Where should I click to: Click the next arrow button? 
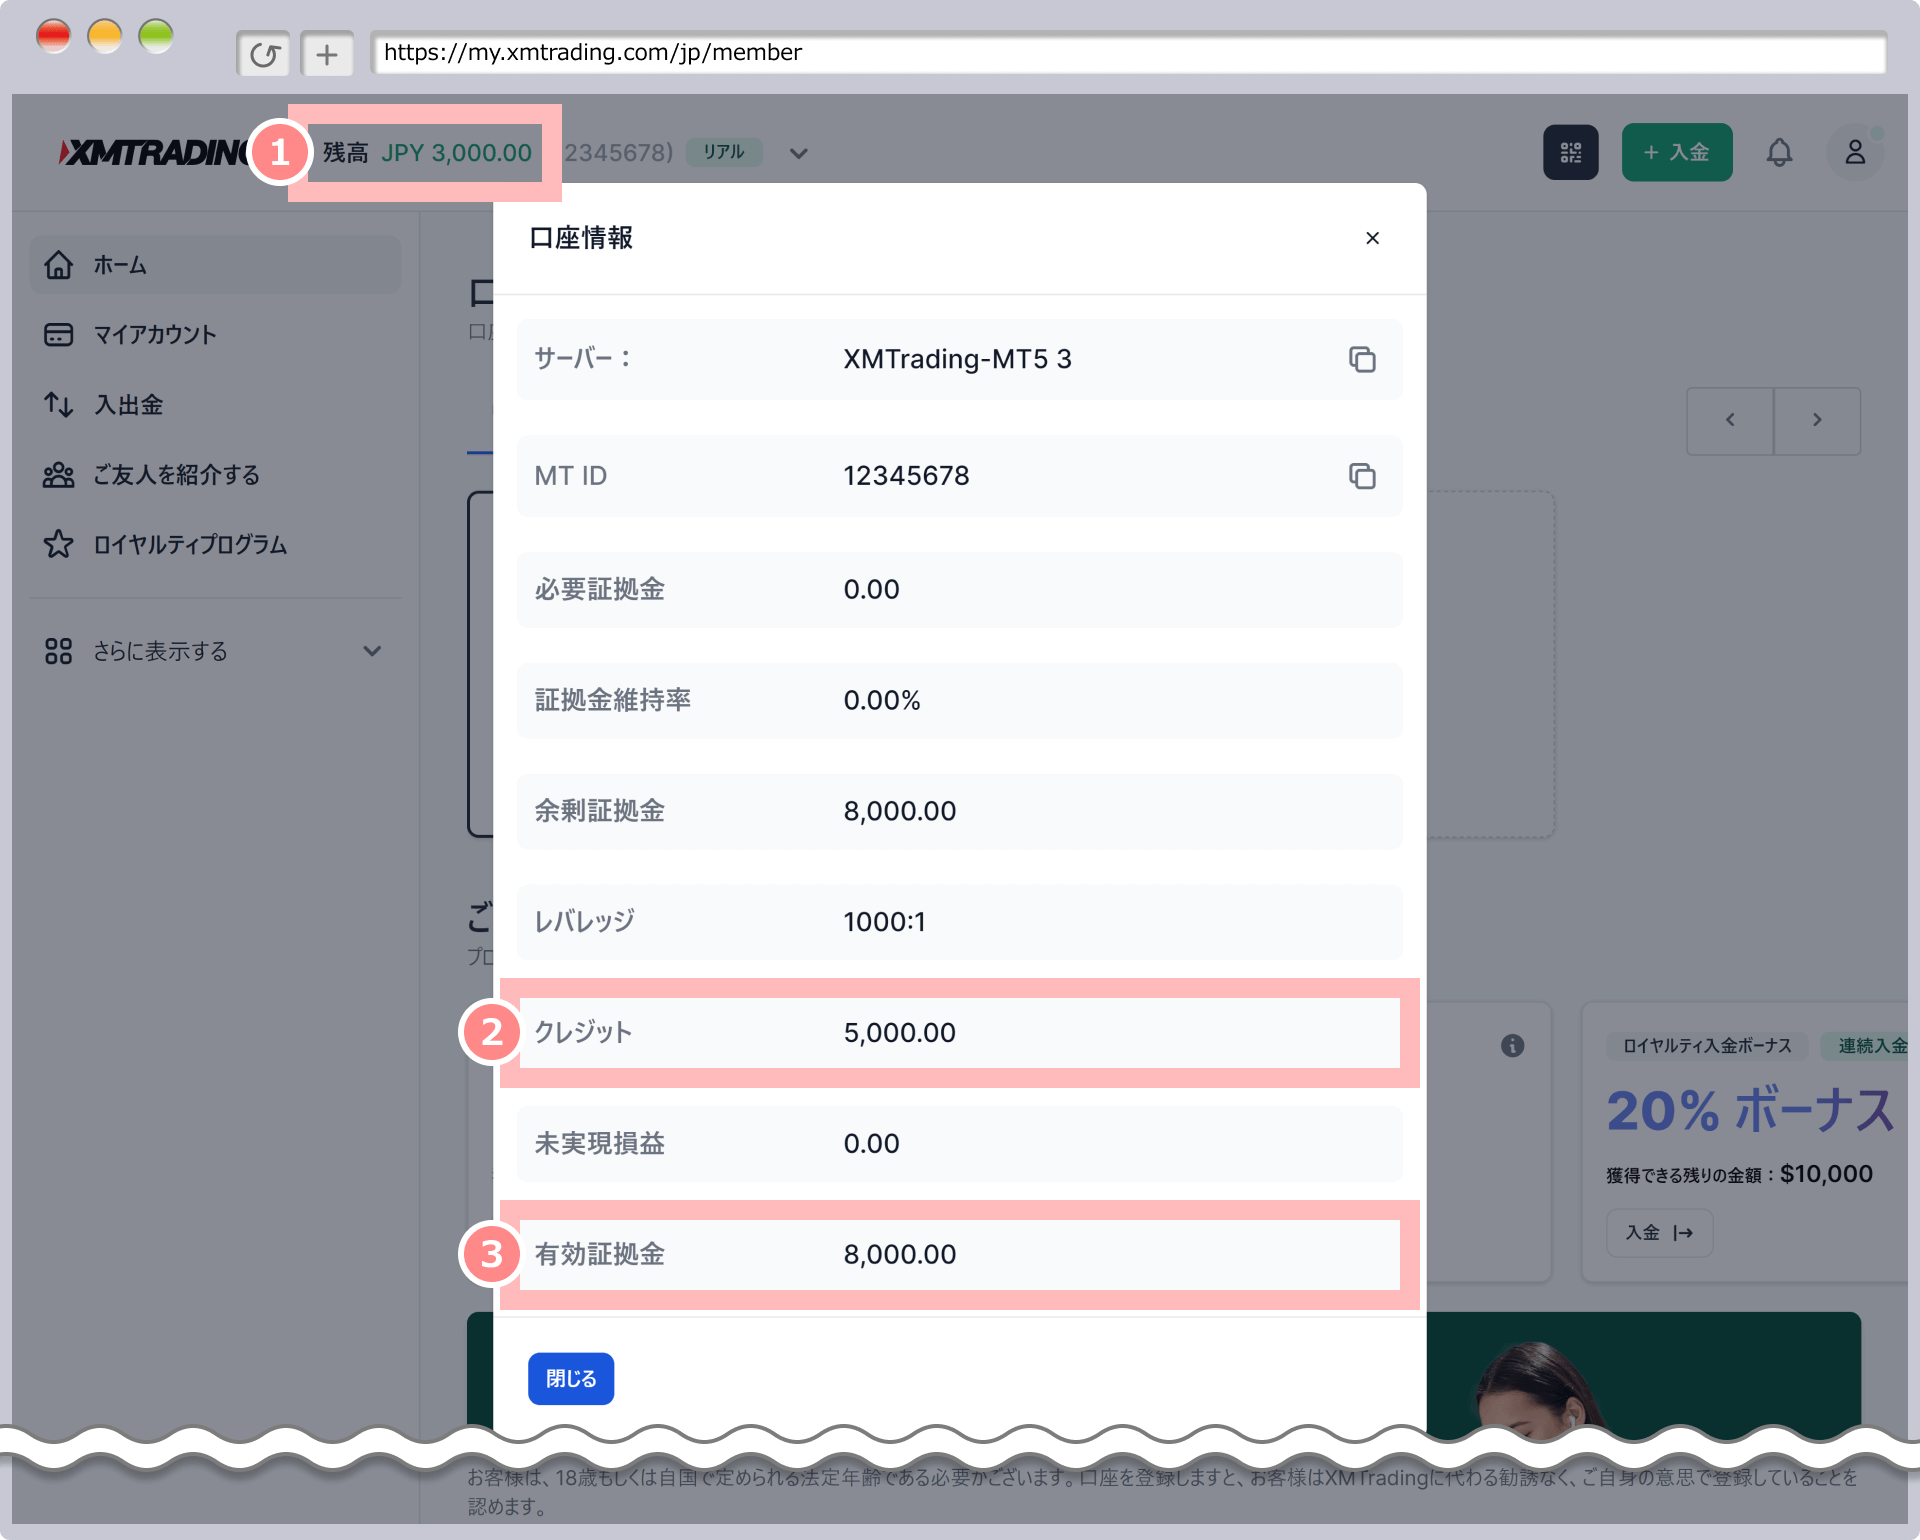tap(1817, 420)
